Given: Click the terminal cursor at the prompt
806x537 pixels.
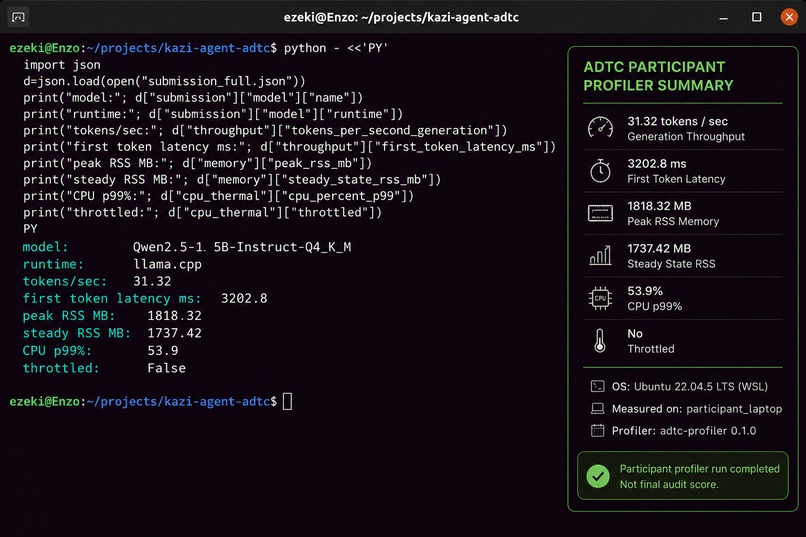Looking at the screenshot, I should pyautogui.click(x=287, y=401).
